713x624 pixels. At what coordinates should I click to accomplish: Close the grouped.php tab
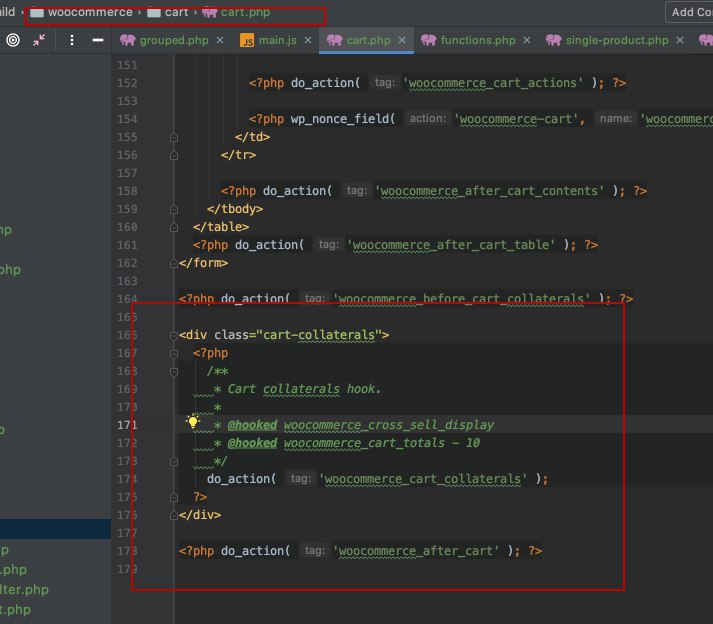220,40
